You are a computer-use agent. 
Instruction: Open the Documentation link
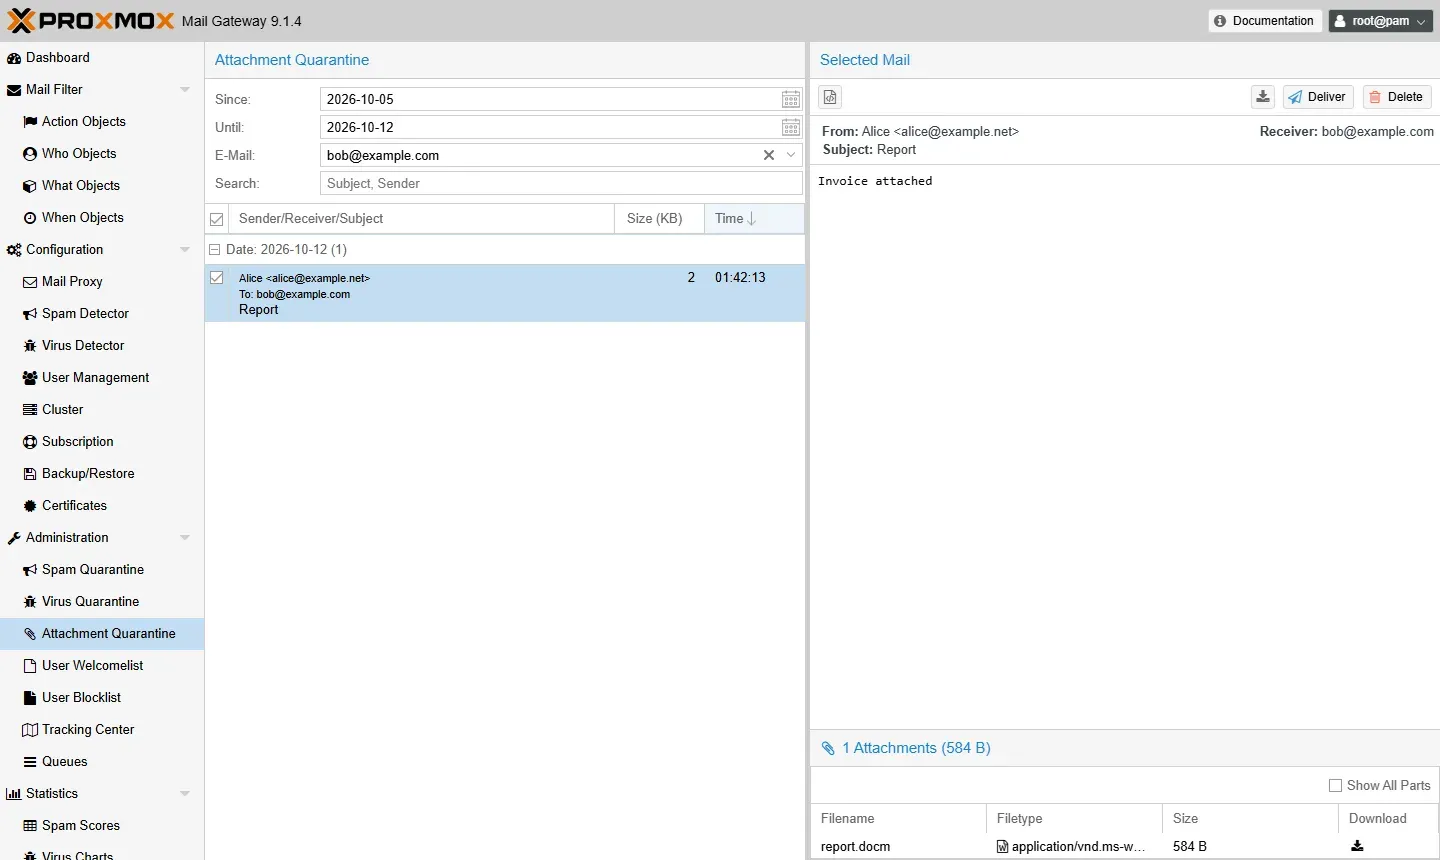click(x=1265, y=21)
